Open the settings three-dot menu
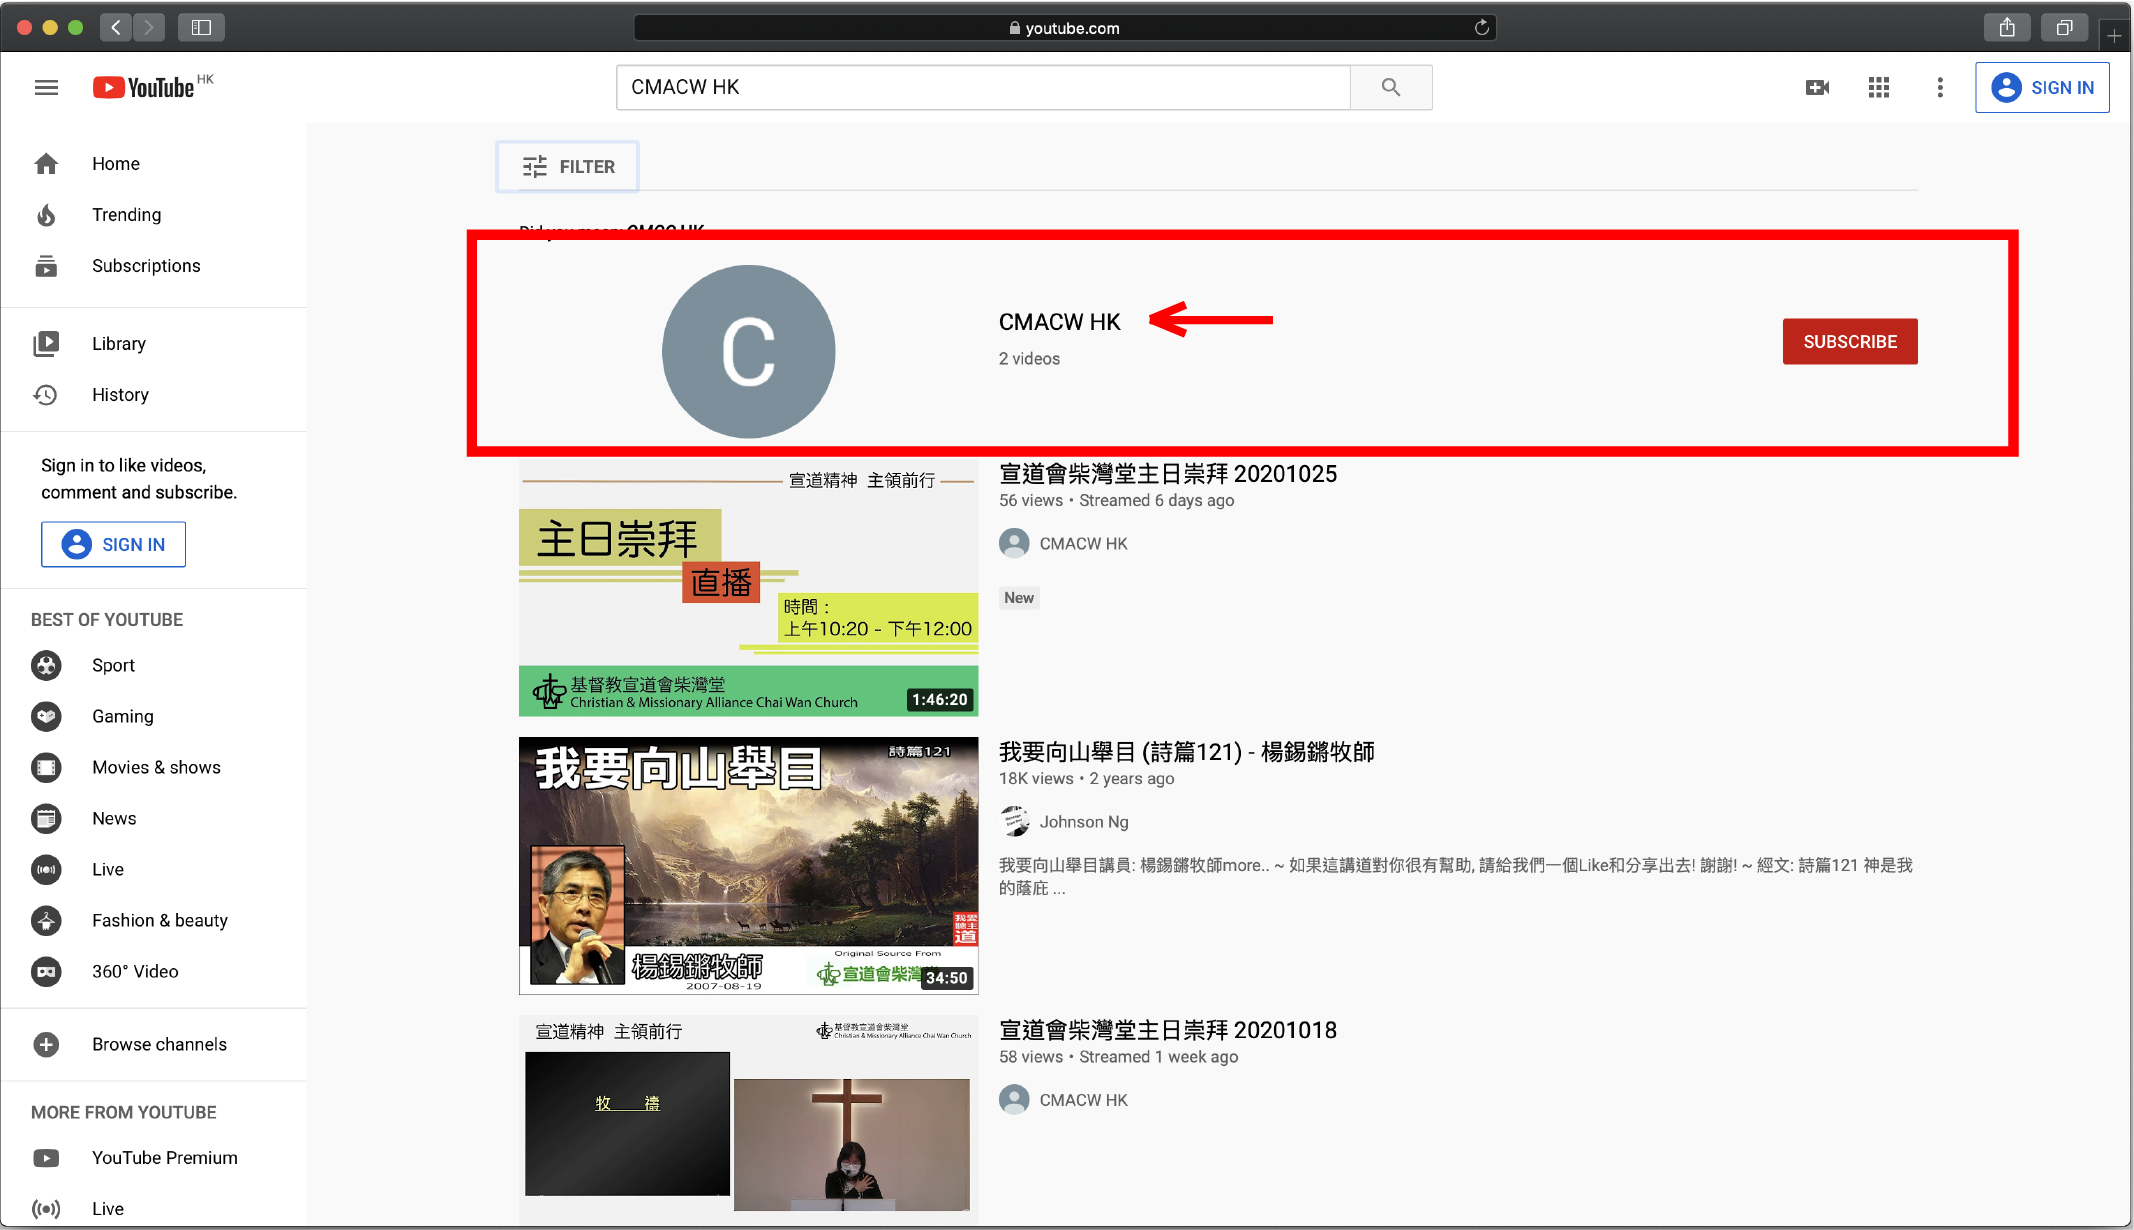 pyautogui.click(x=1940, y=88)
